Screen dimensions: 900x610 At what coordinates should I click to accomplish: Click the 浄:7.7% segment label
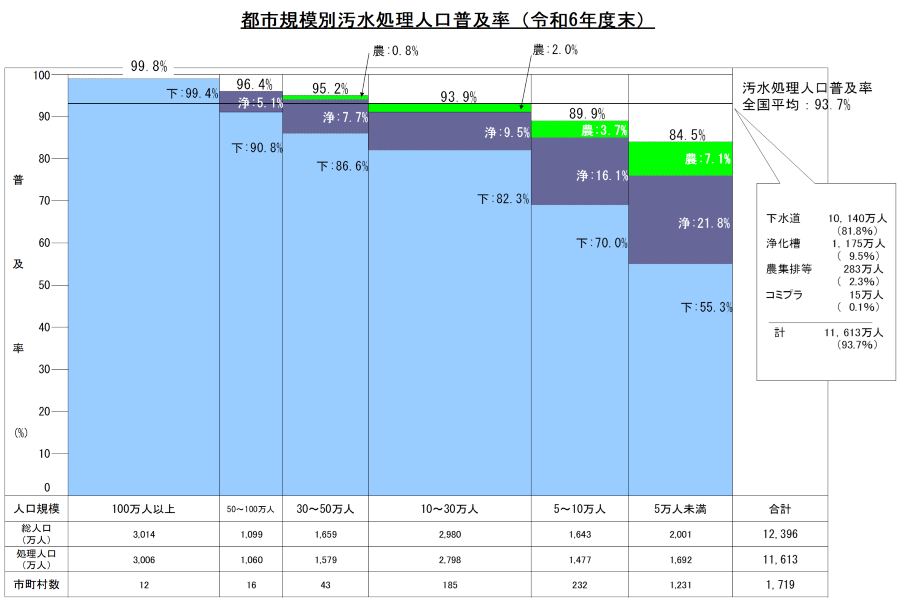346,117
